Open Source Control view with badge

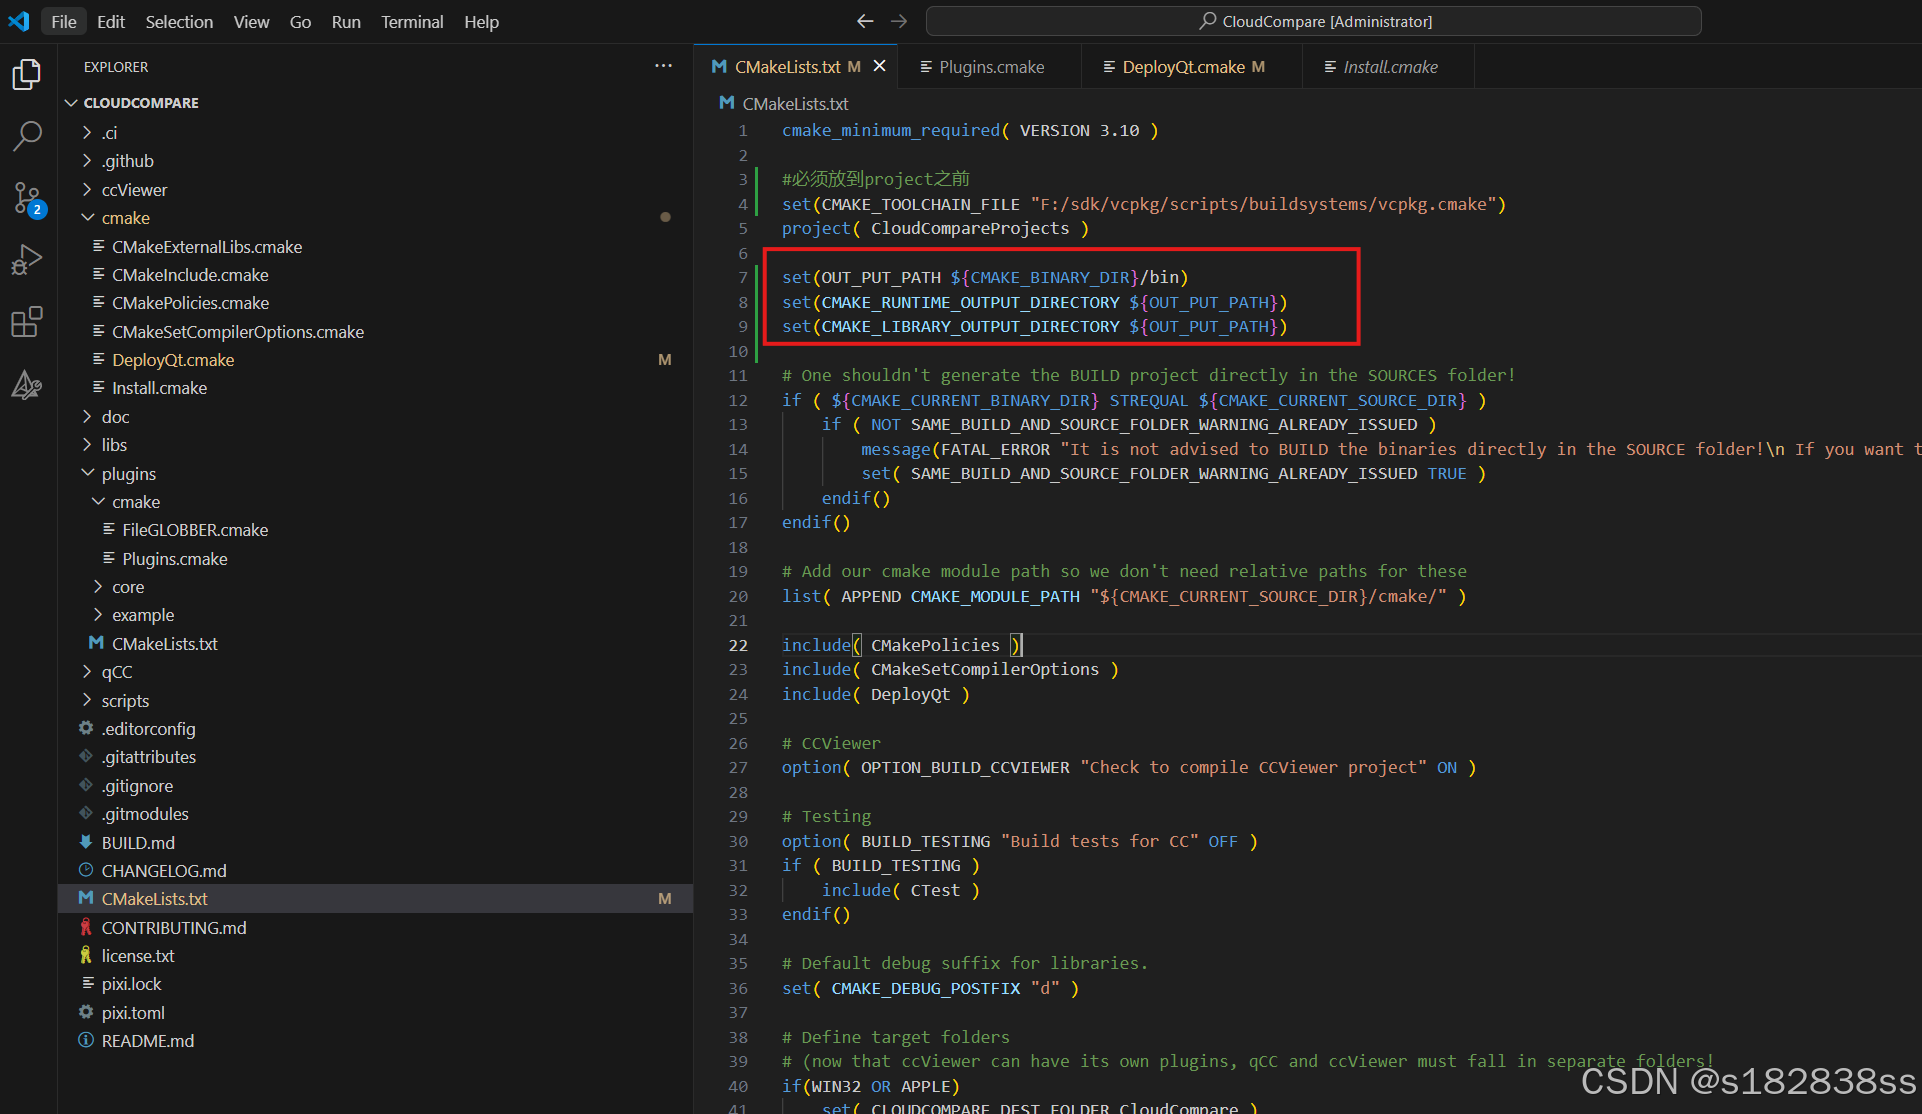click(27, 198)
